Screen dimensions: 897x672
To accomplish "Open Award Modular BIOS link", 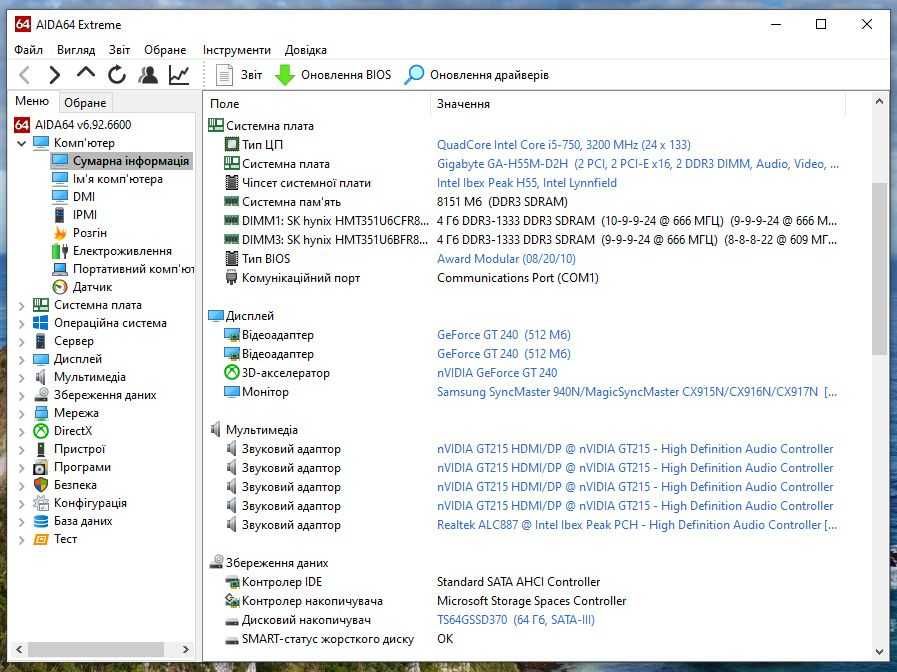I will coord(506,259).
